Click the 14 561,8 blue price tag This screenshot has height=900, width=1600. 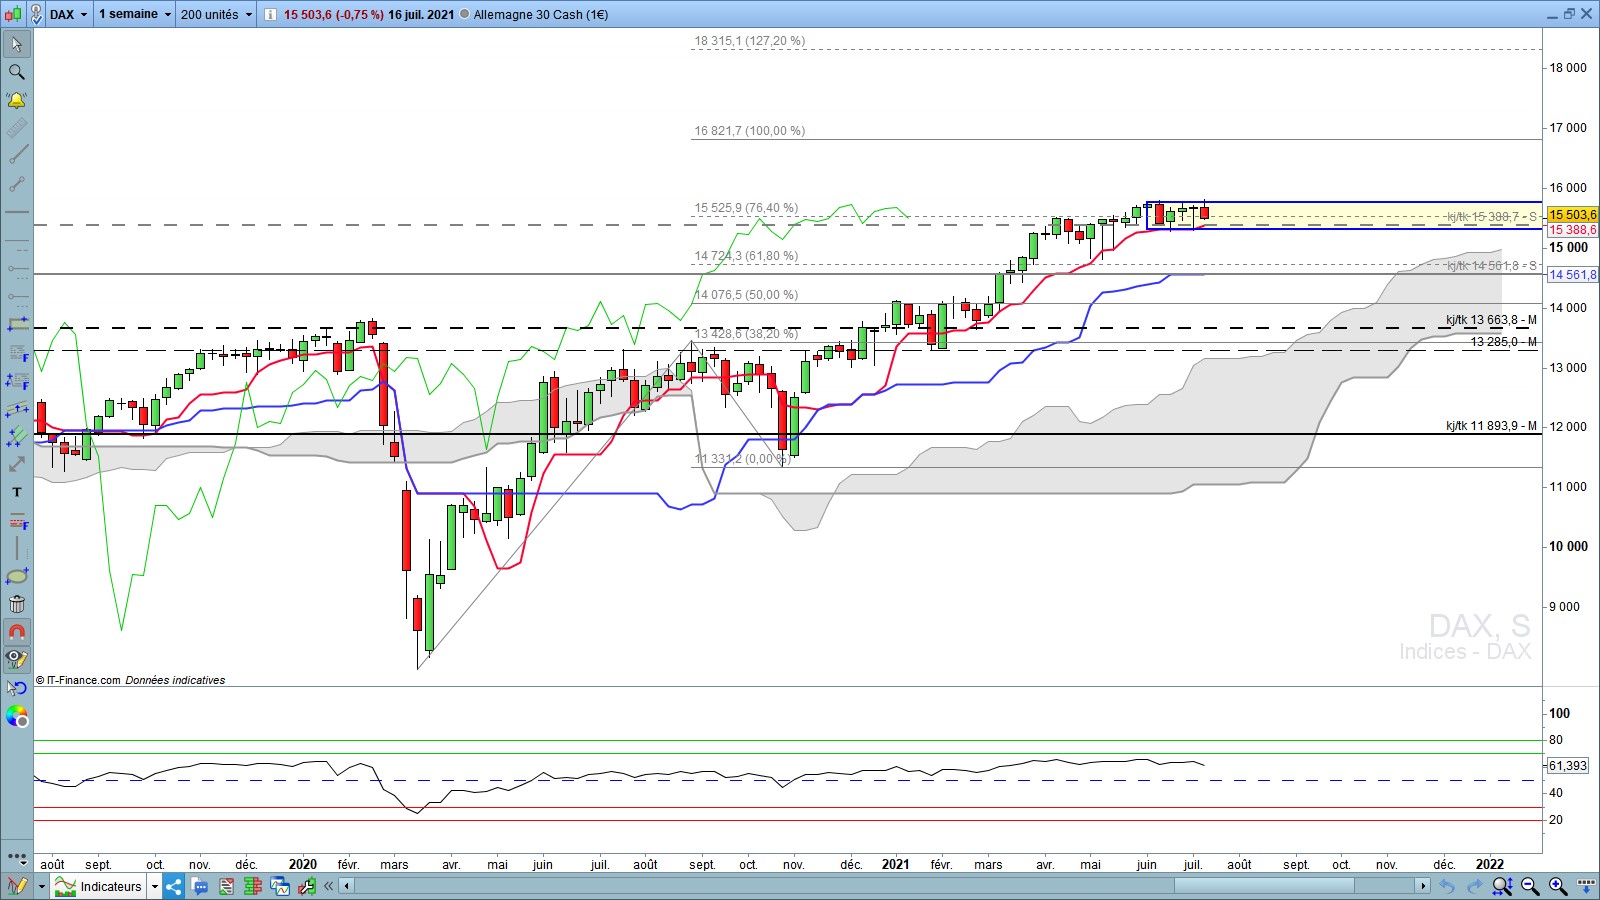(x=1572, y=275)
